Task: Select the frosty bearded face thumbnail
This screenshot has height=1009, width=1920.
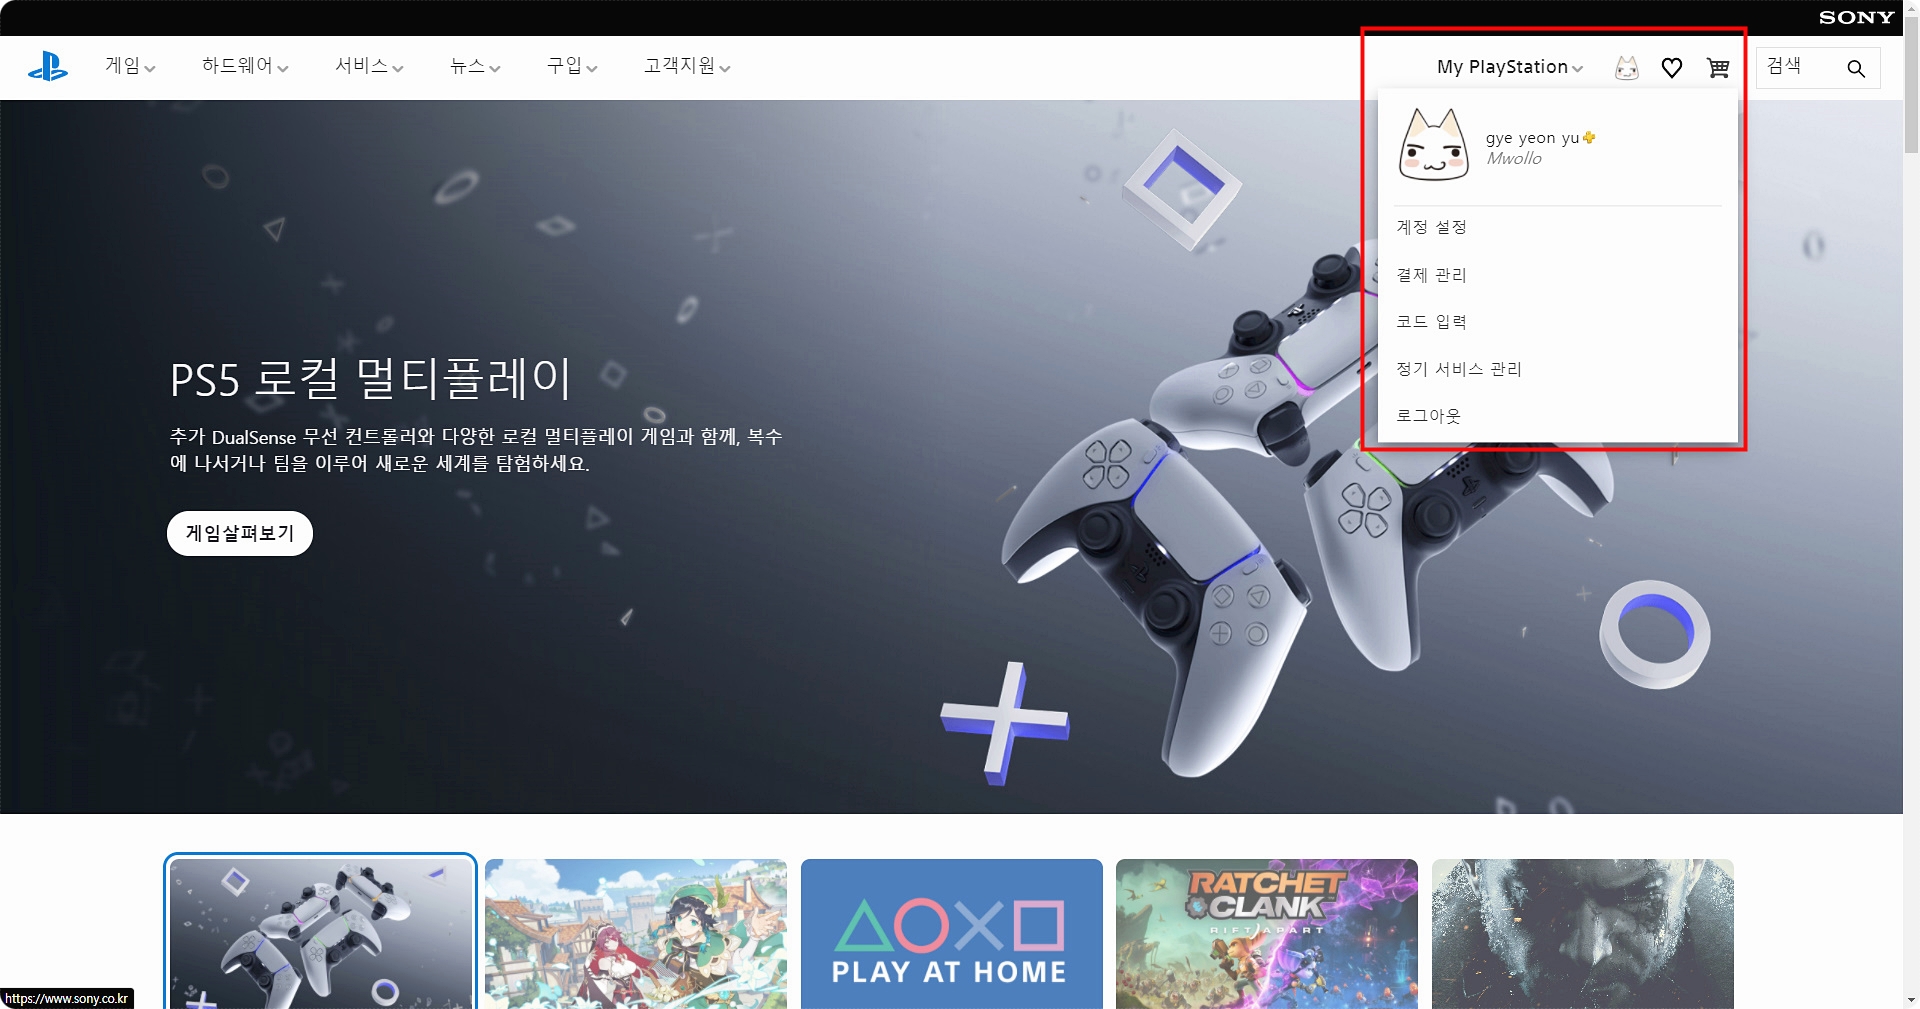Action: click(1583, 934)
